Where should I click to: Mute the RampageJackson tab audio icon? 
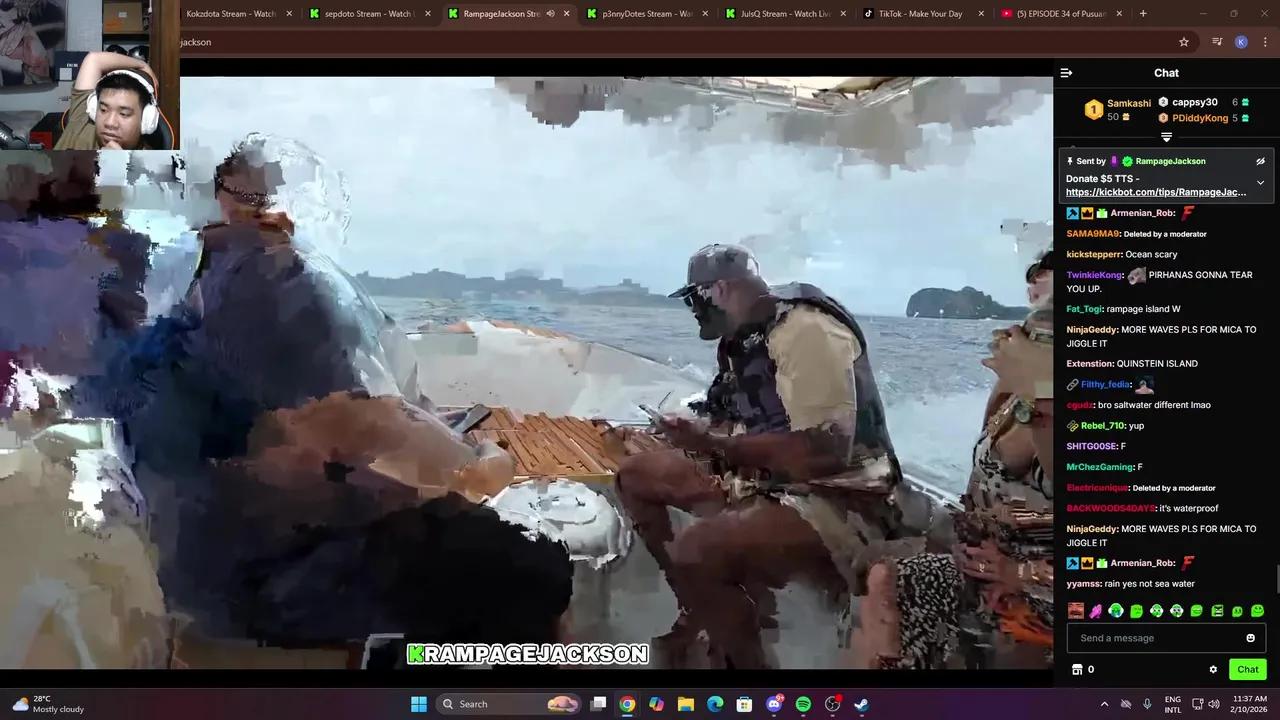coord(550,14)
